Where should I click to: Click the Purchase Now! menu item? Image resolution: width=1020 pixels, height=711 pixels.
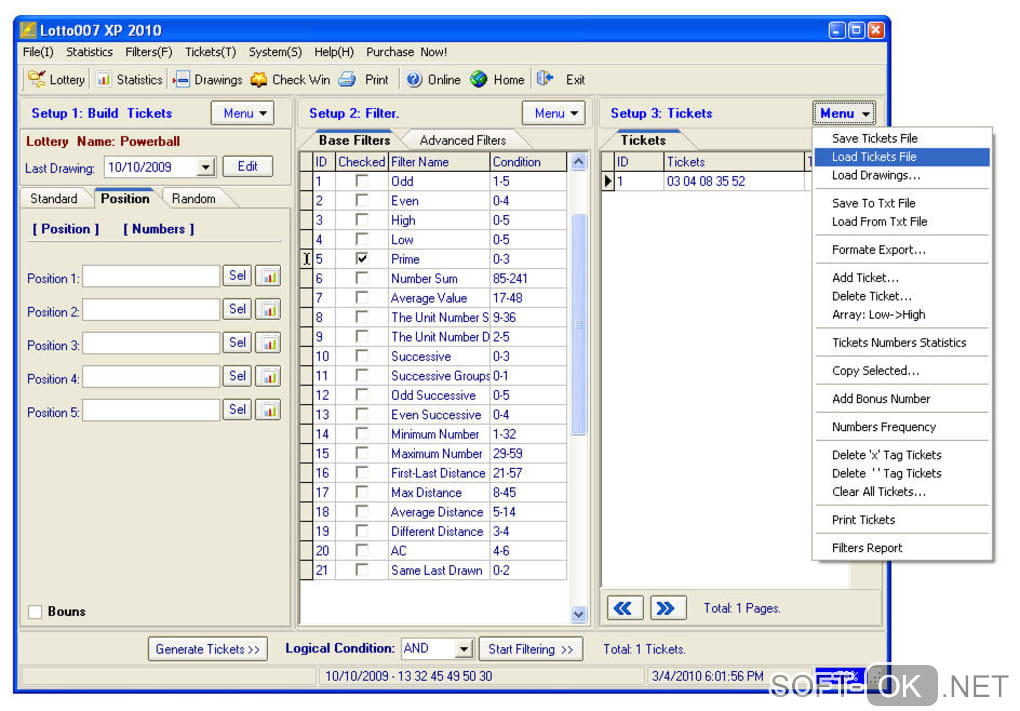(406, 52)
